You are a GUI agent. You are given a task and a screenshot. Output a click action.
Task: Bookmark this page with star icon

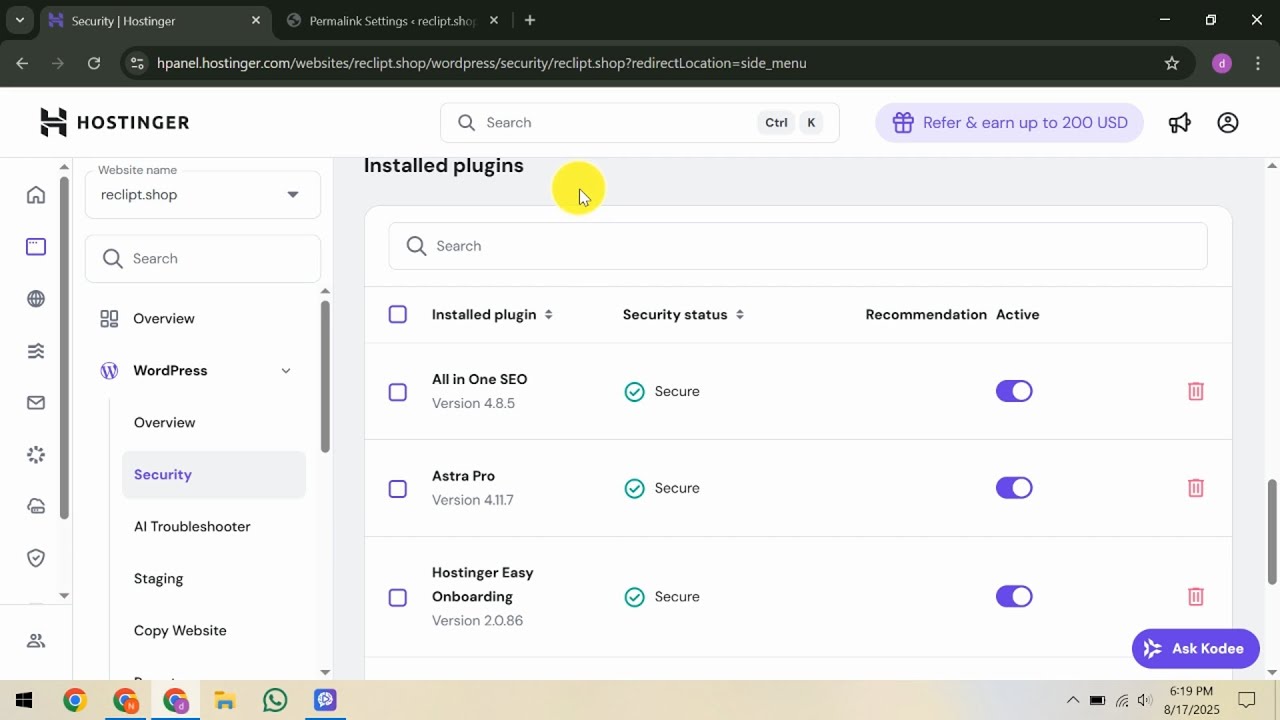click(x=1172, y=63)
